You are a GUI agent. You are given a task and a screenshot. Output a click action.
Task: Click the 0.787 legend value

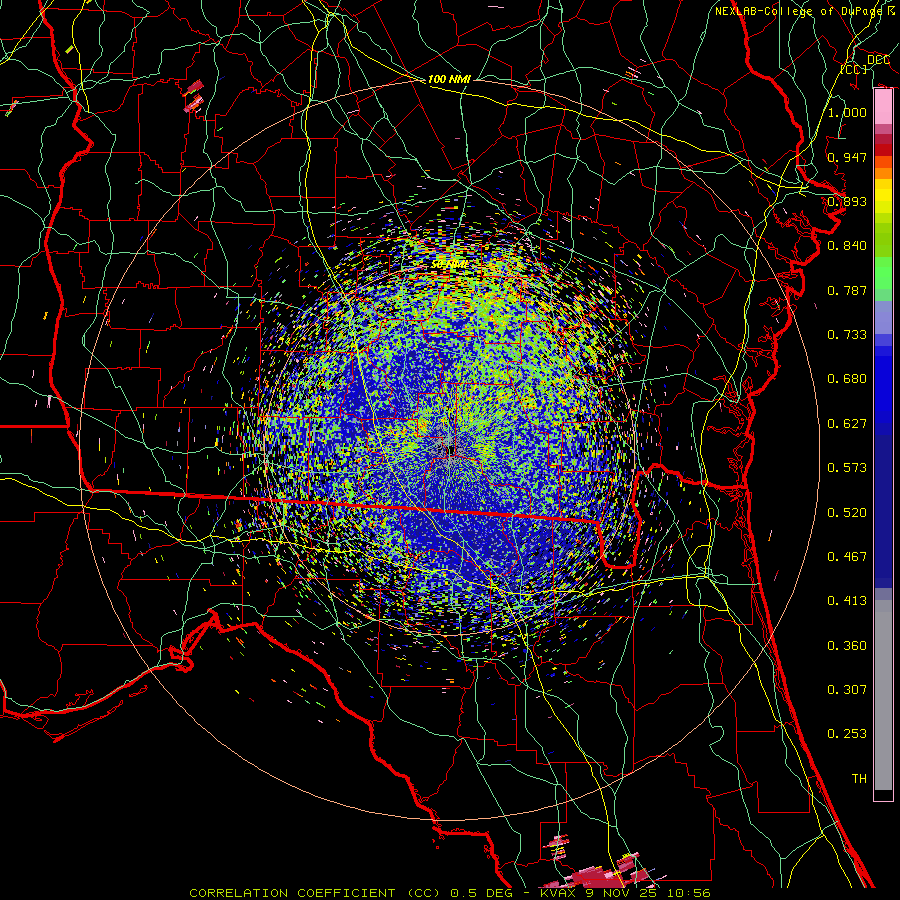[847, 290]
